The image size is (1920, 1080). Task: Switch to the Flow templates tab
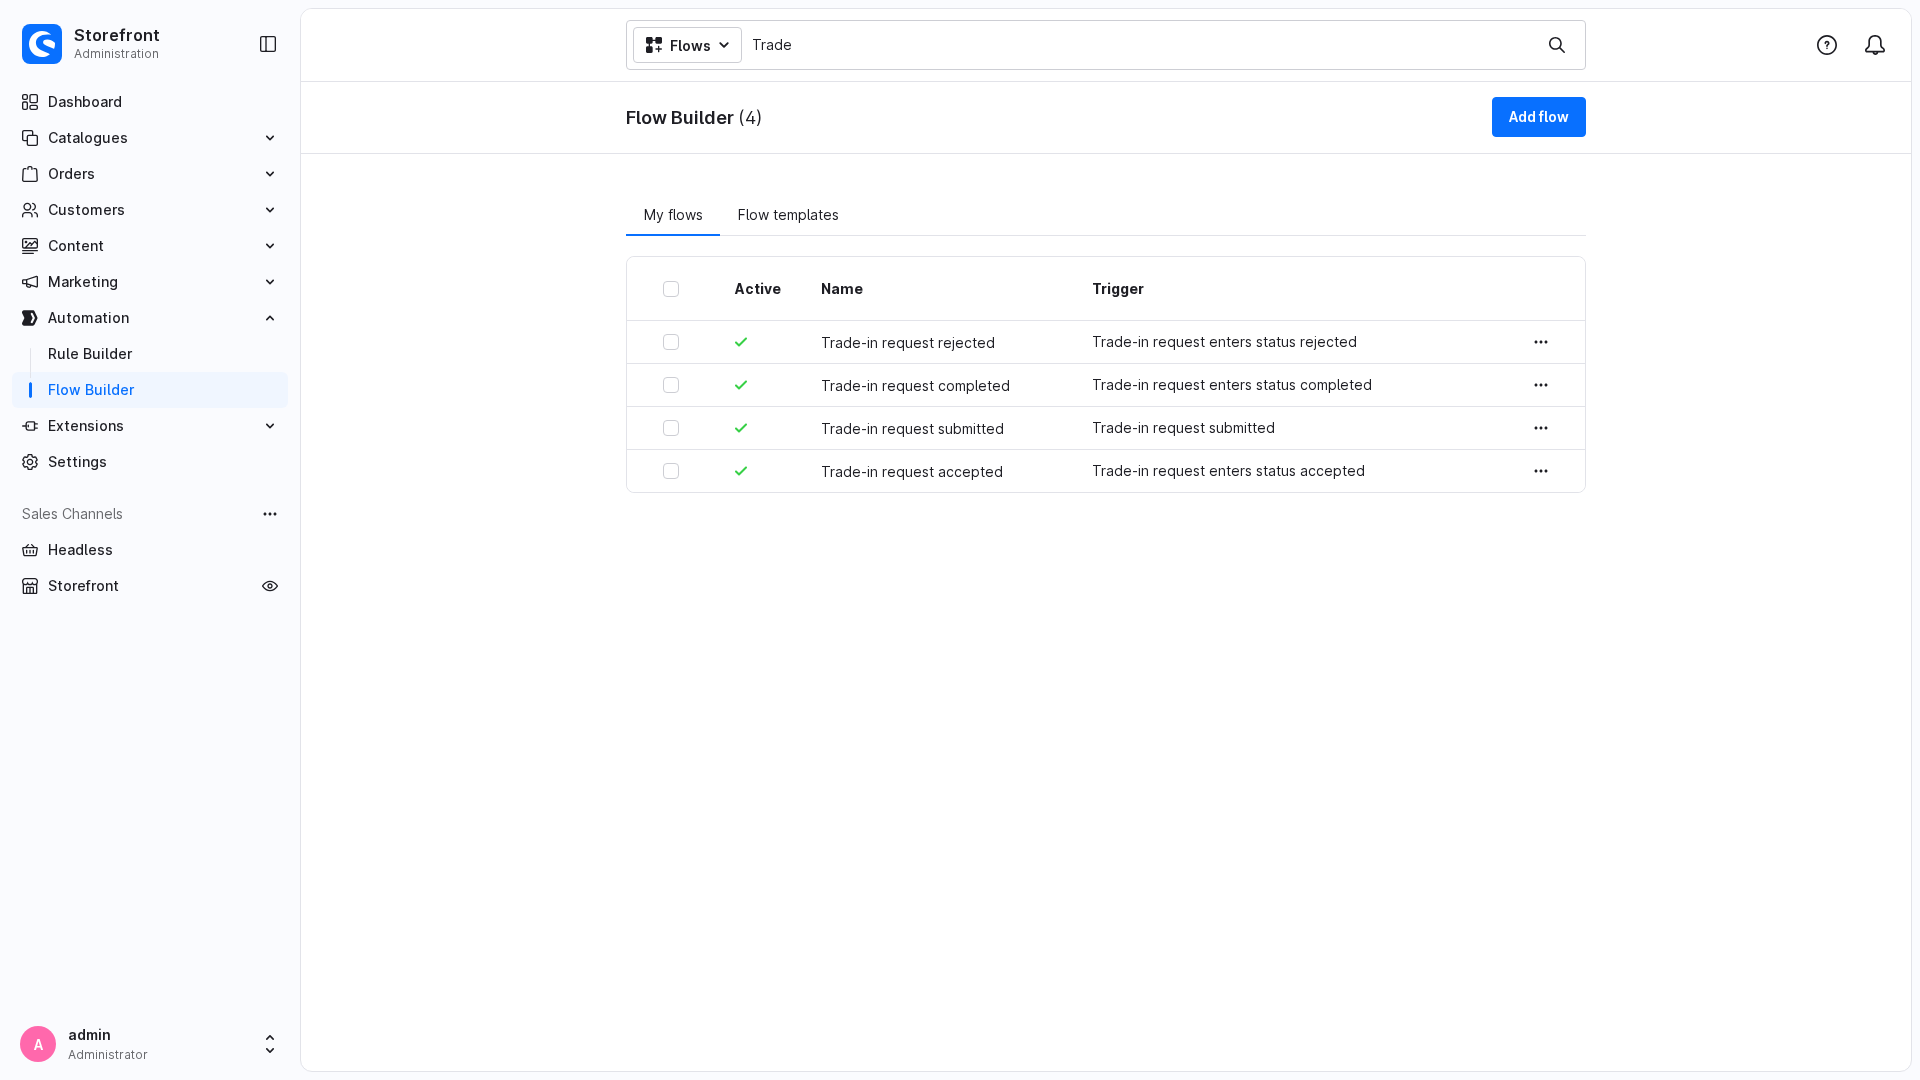click(788, 215)
